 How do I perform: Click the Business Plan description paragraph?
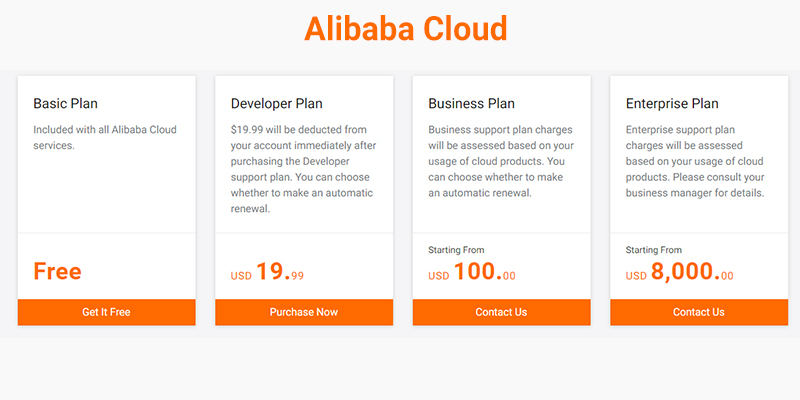(x=501, y=161)
